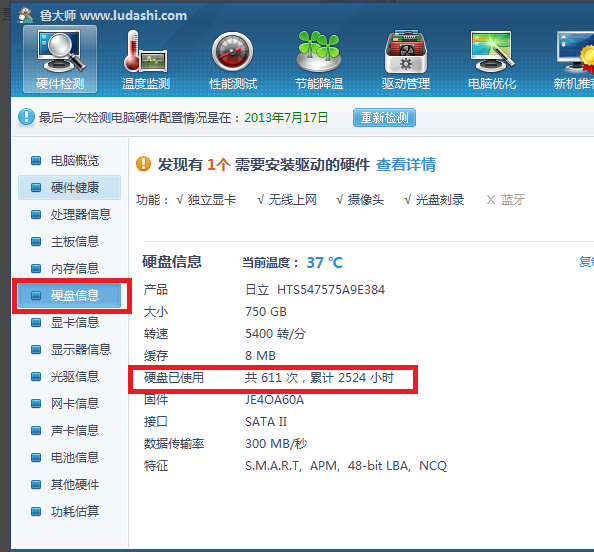Select 显卡信息 in the sidebar
Screen dimensions: 594x552
(69, 322)
